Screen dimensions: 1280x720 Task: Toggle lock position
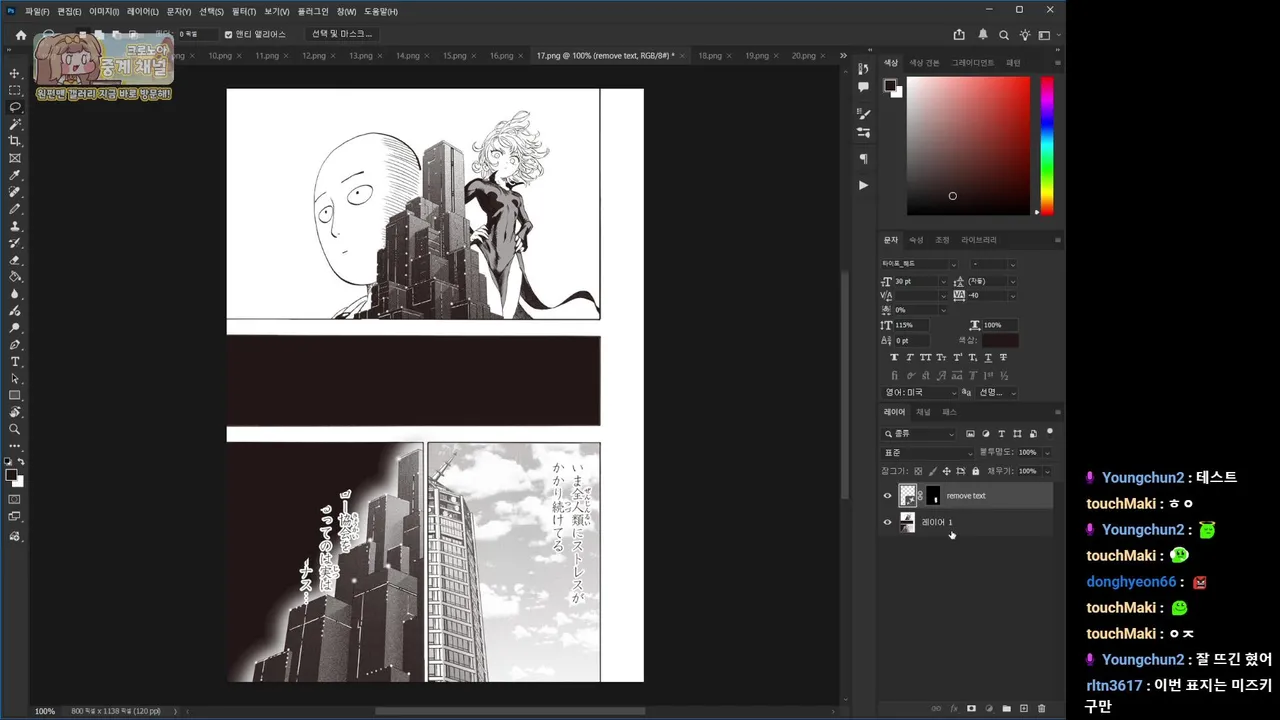click(947, 471)
